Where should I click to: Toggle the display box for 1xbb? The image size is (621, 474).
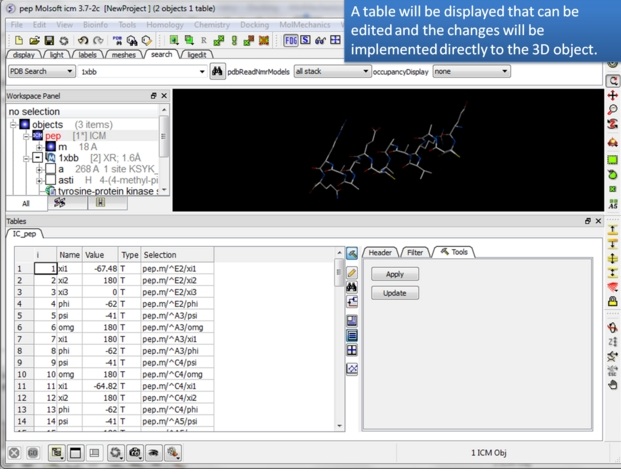[38, 158]
